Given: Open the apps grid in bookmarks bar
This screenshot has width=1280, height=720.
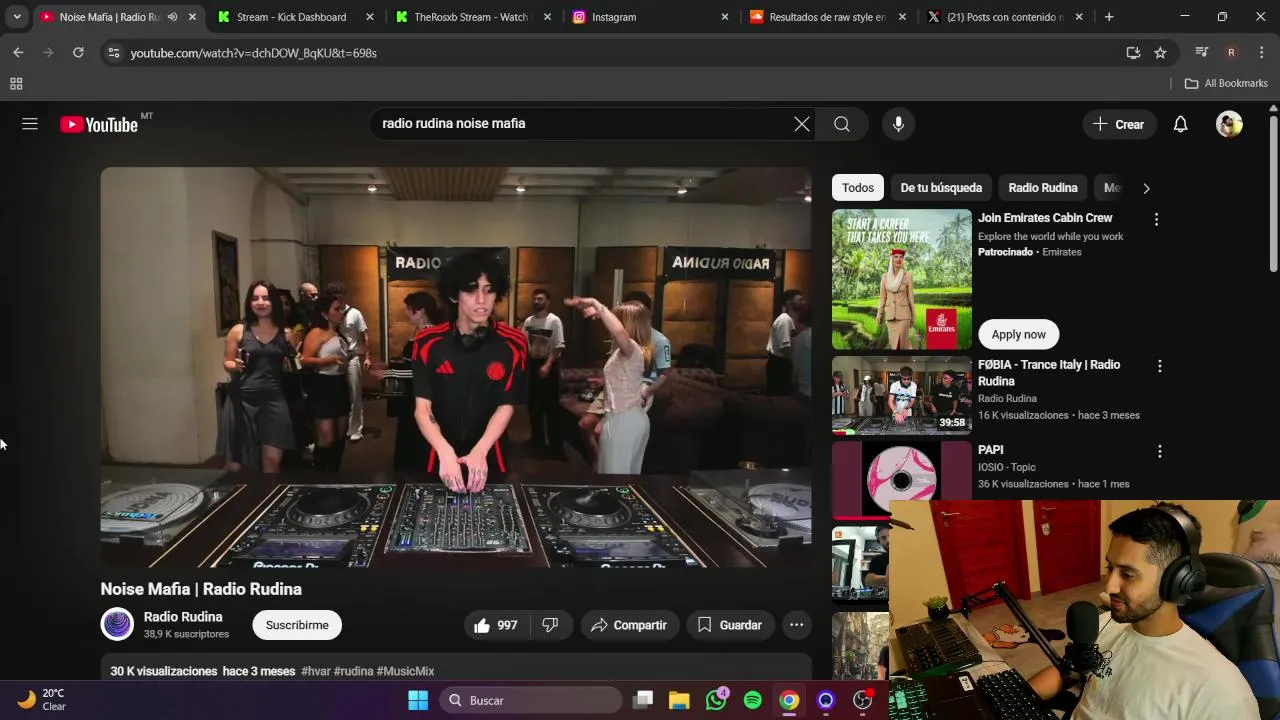Looking at the screenshot, I should point(16,84).
